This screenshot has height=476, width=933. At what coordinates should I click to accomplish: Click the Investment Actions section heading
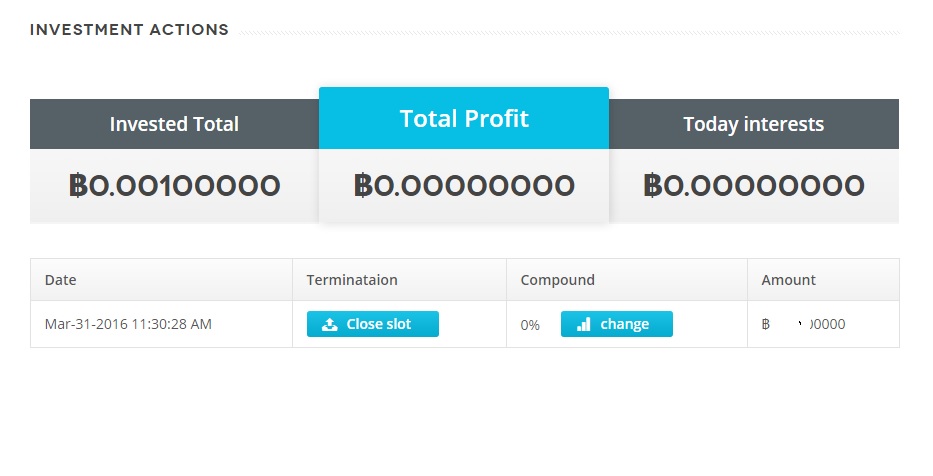click(x=129, y=30)
